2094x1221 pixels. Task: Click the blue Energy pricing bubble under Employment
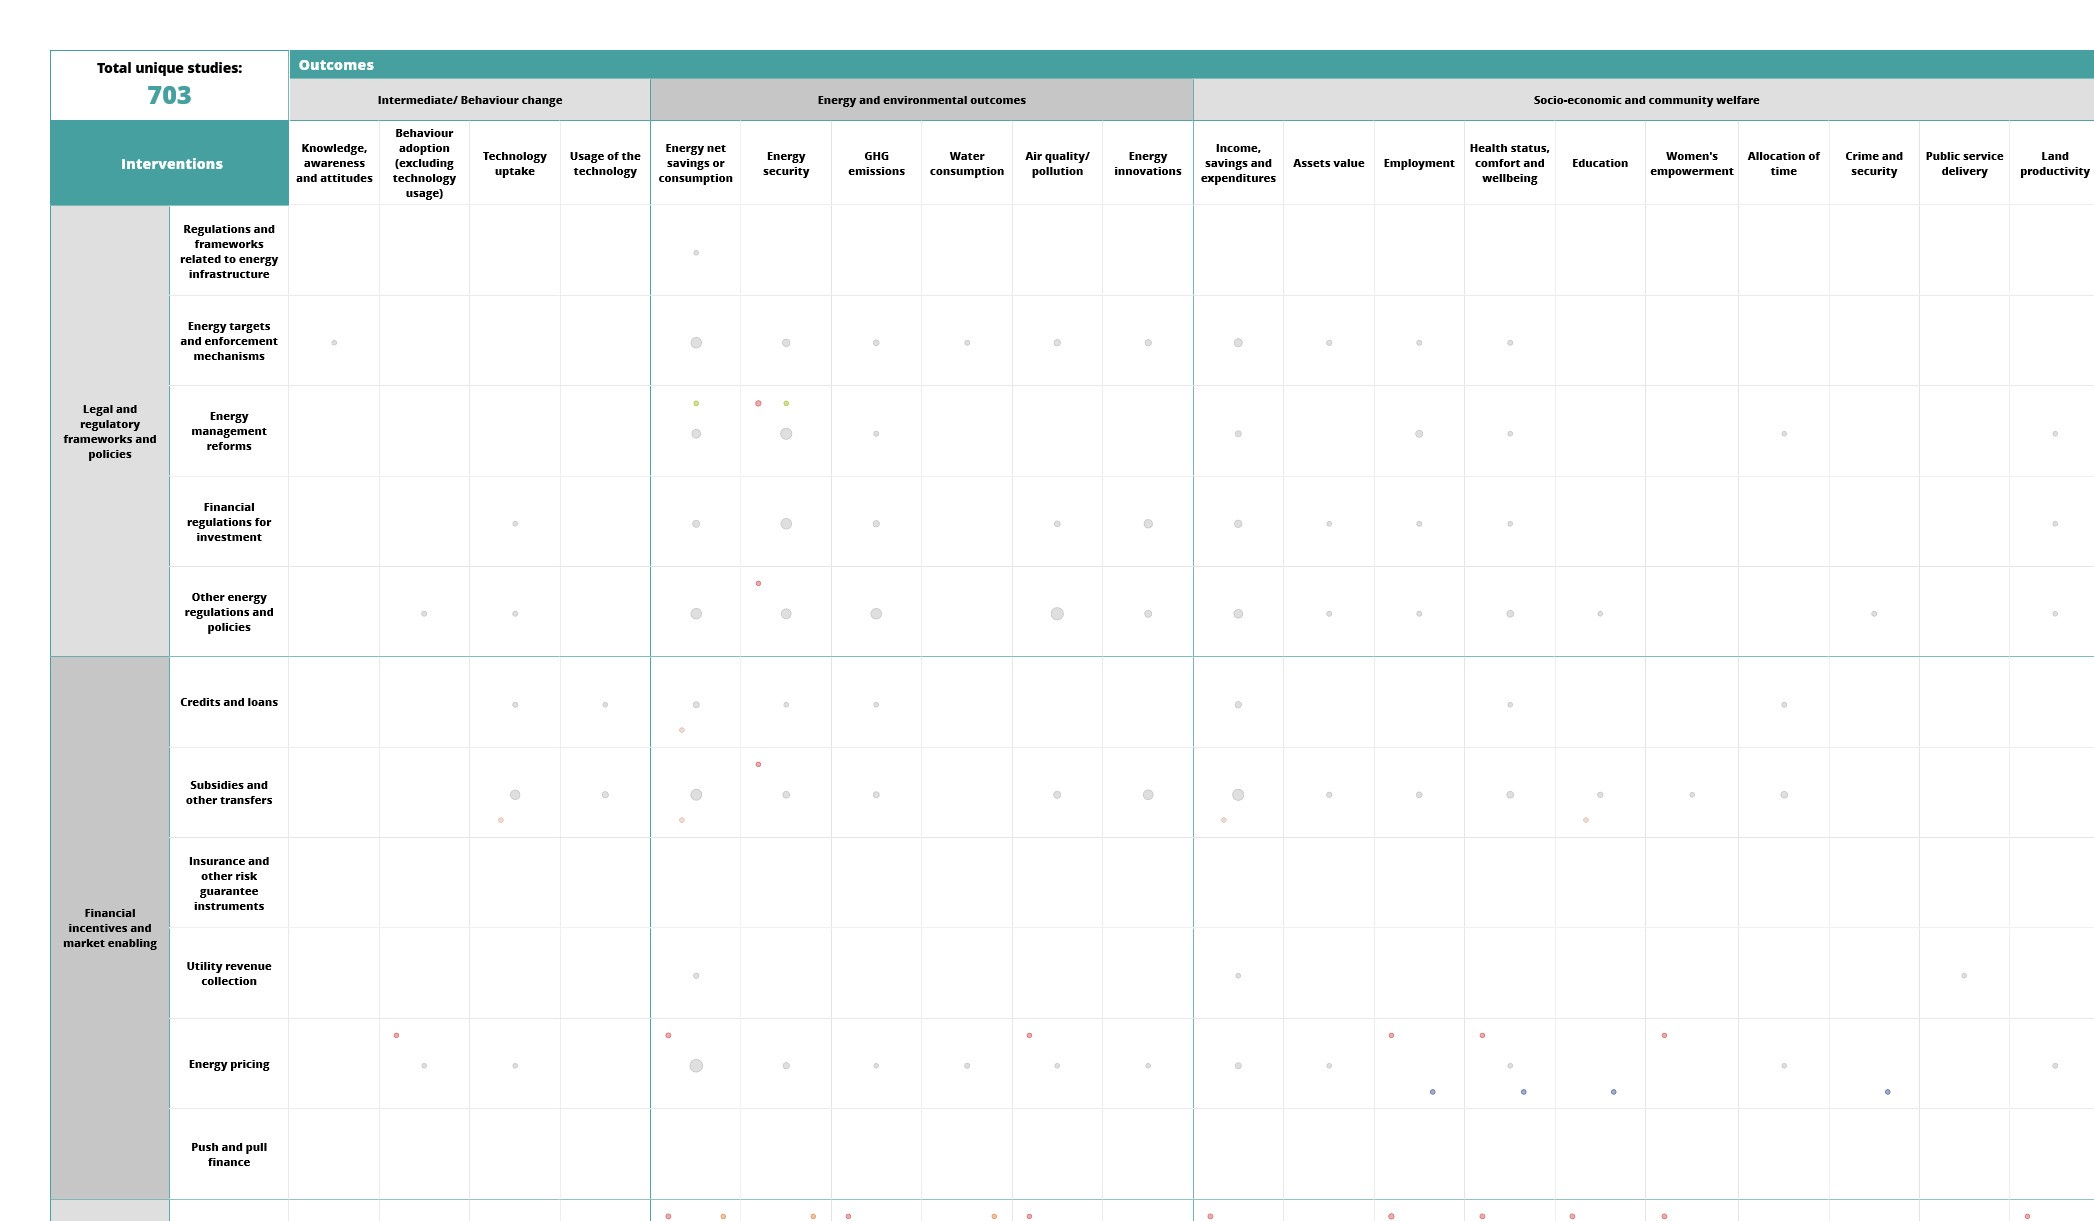(x=1433, y=1092)
